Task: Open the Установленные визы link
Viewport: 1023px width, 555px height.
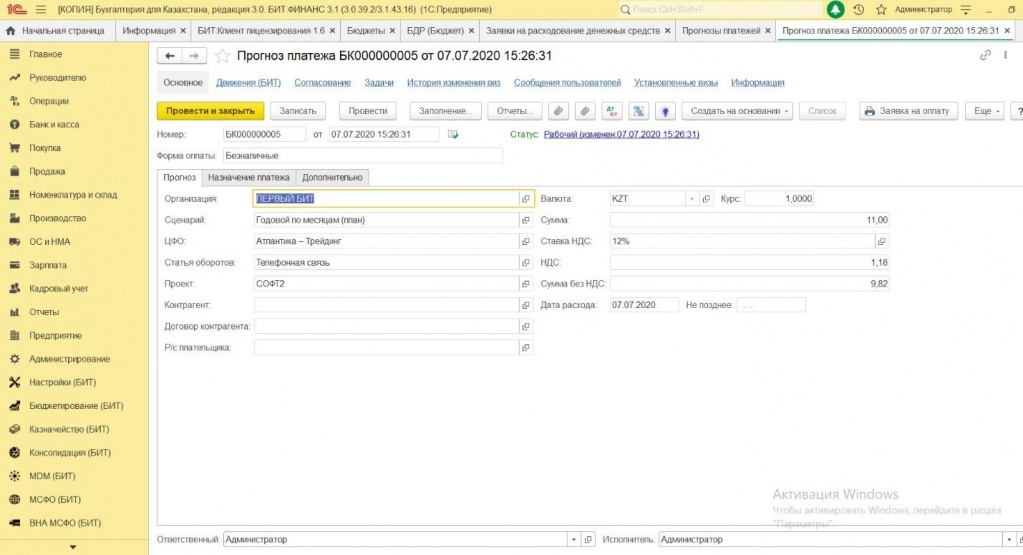Action: (x=676, y=83)
